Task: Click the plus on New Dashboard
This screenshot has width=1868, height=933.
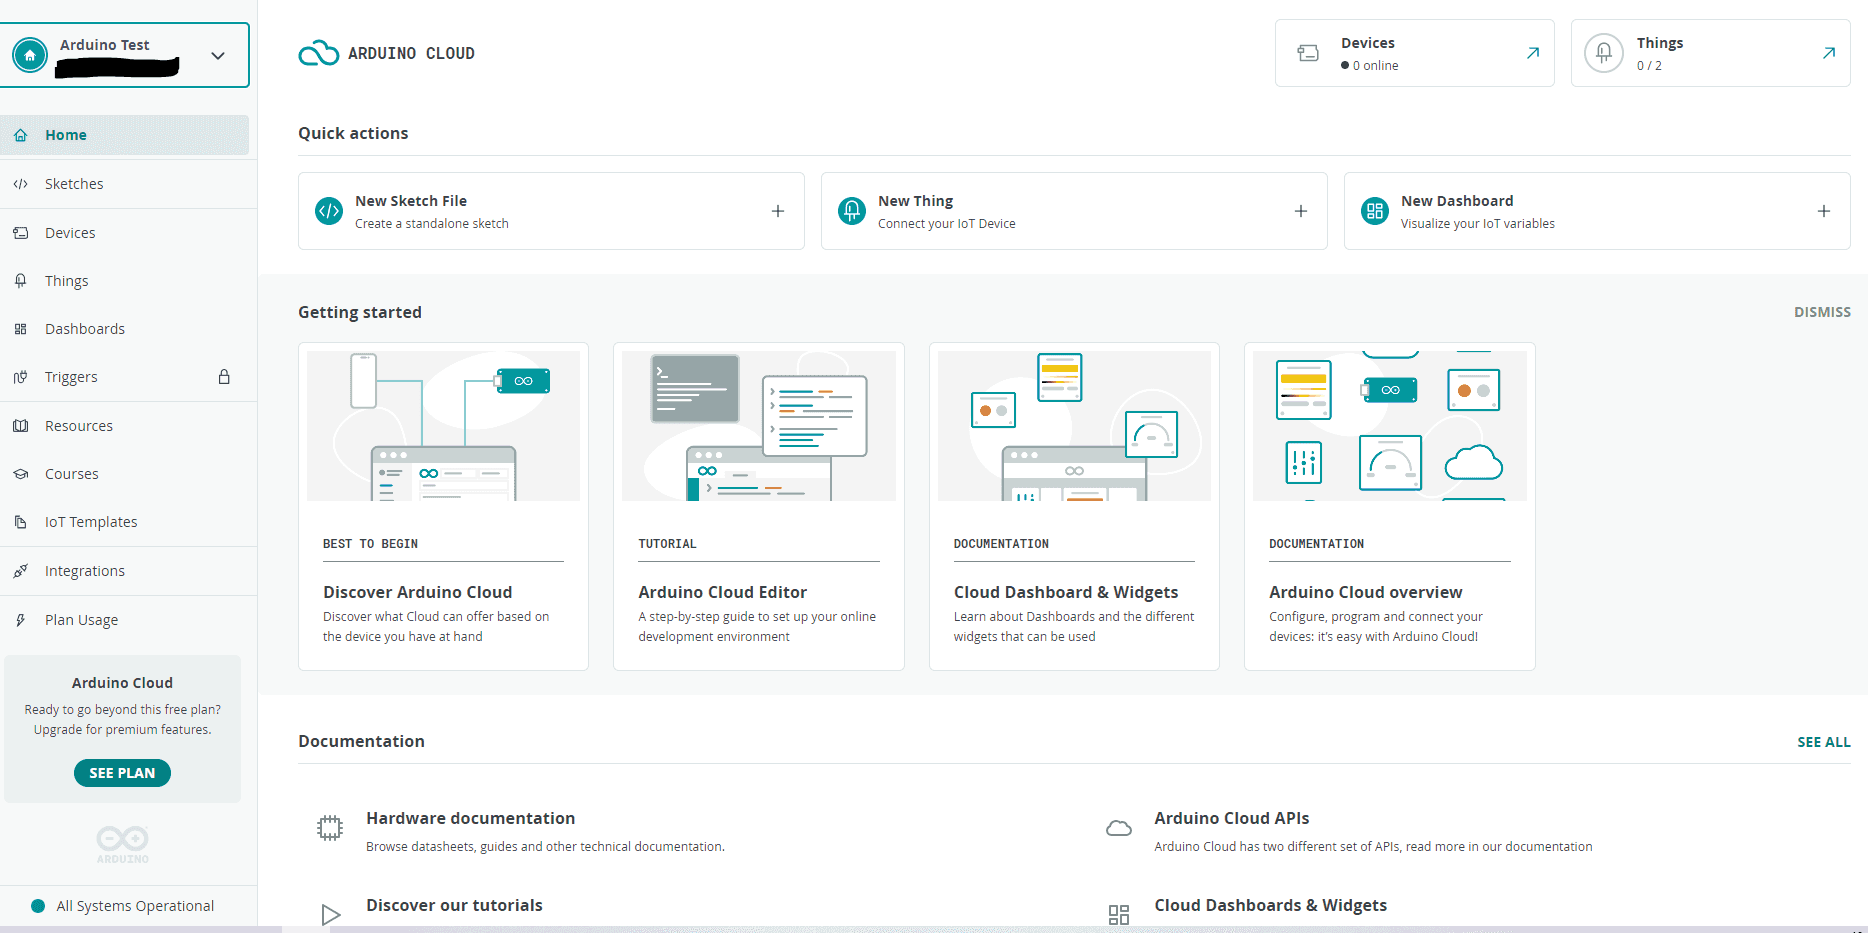Action: pos(1823,211)
